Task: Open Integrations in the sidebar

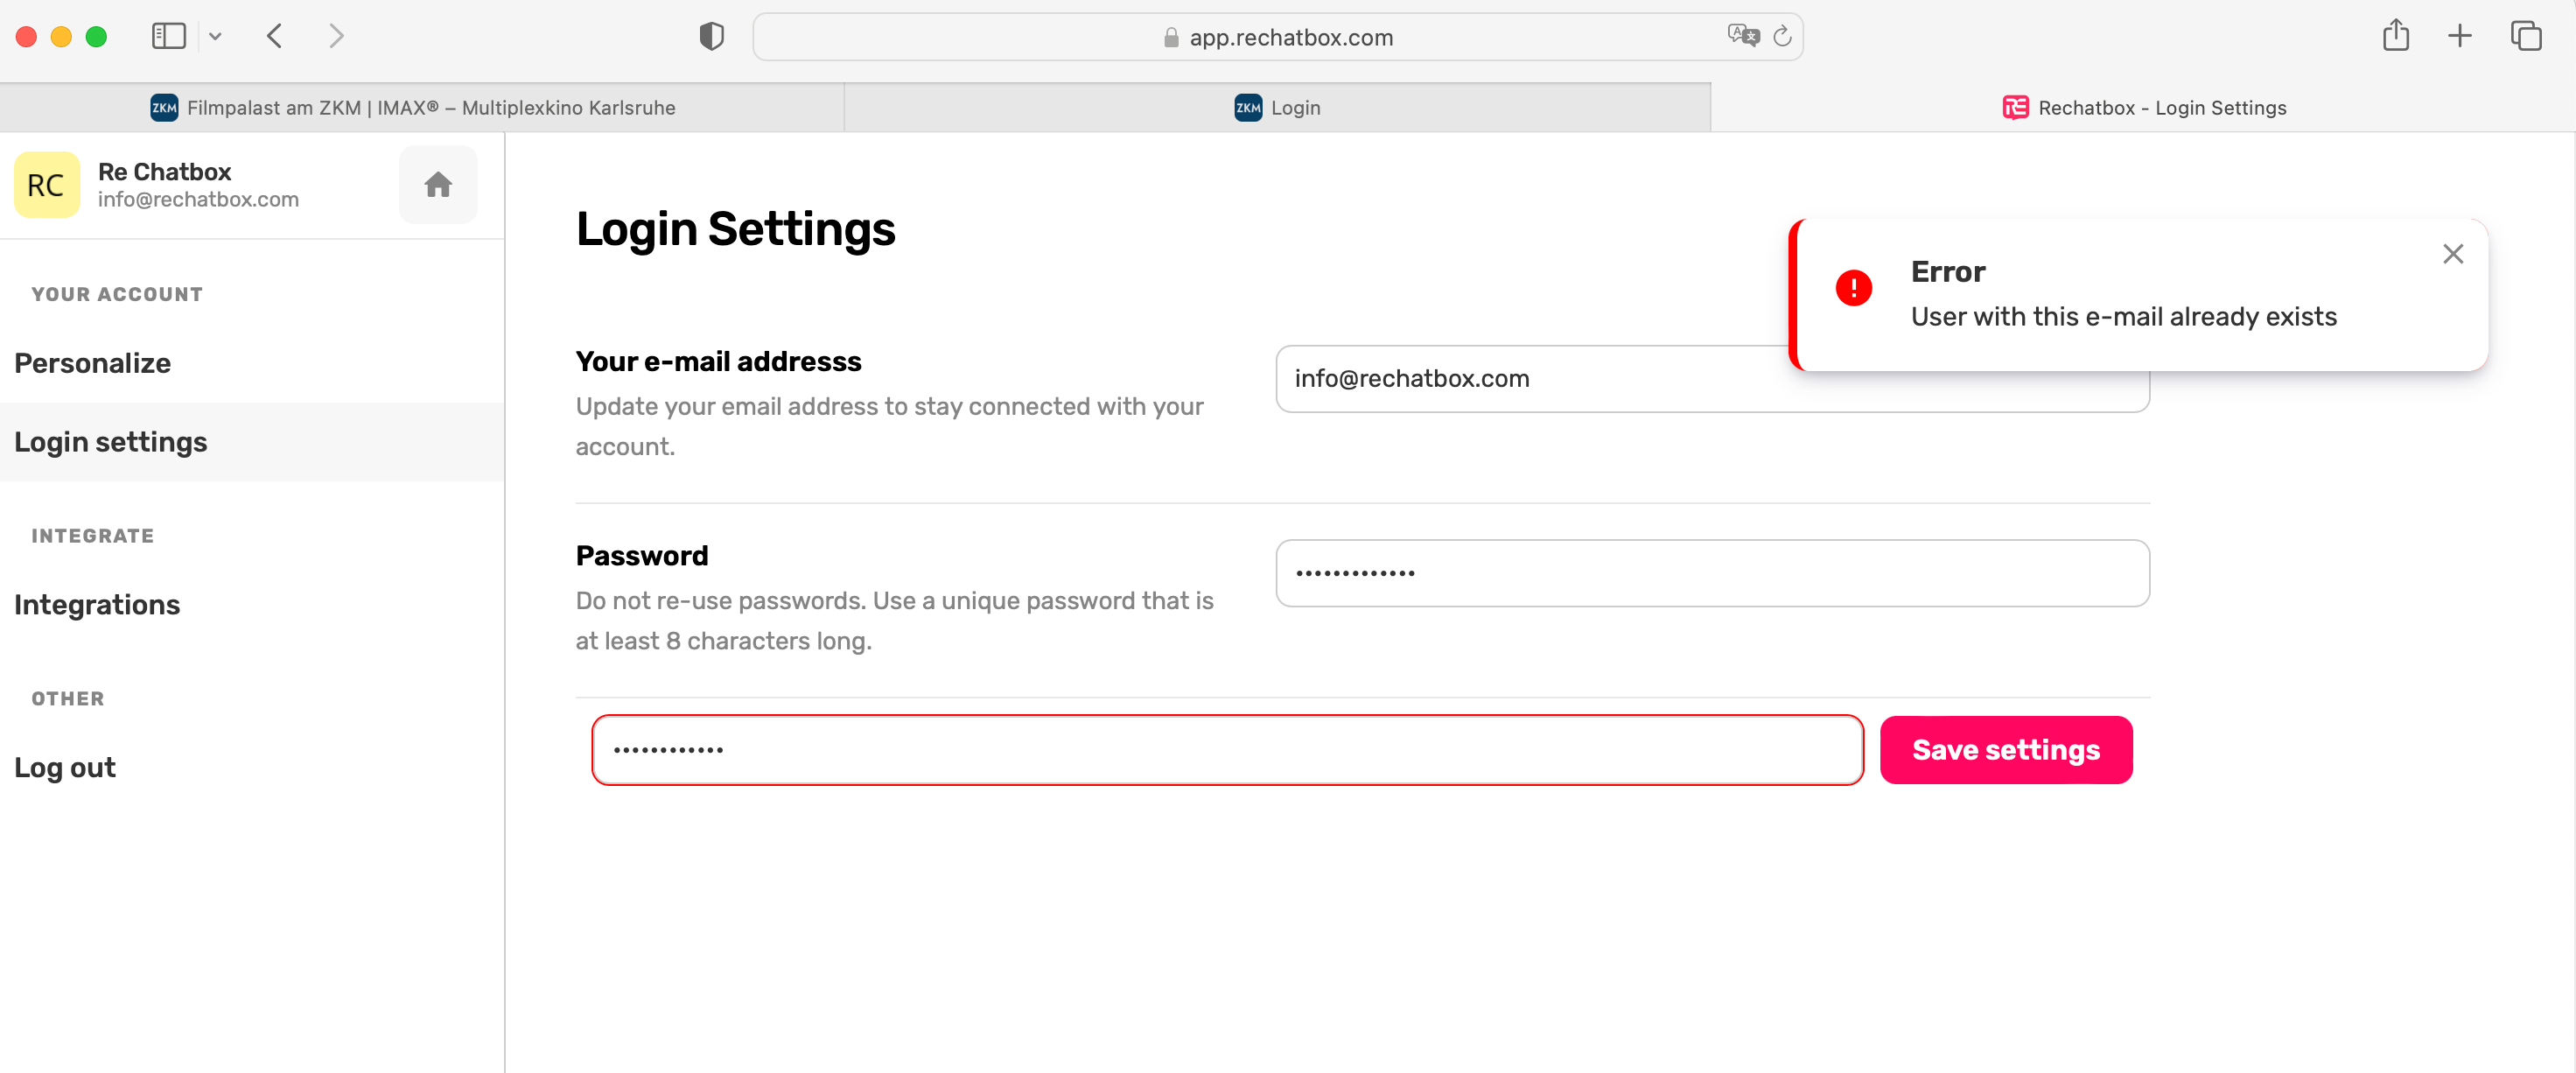Action: [252, 605]
